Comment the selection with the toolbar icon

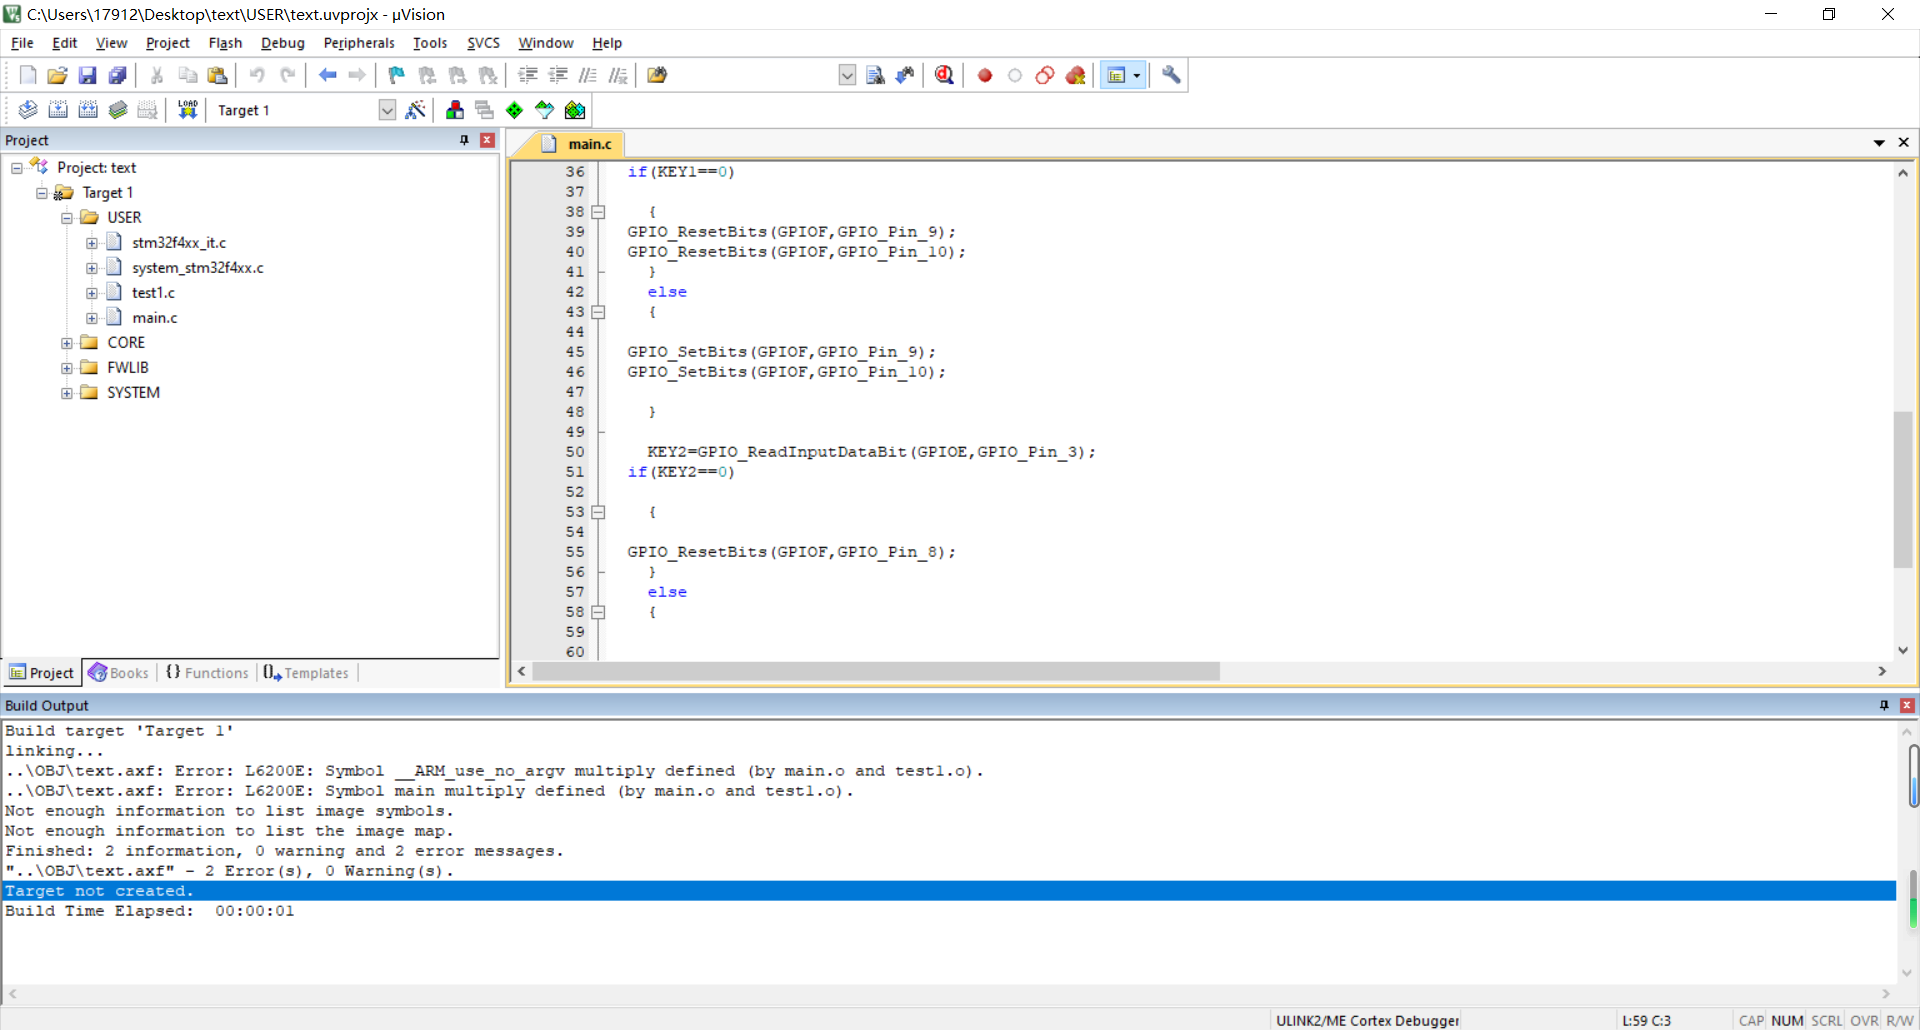(x=588, y=75)
